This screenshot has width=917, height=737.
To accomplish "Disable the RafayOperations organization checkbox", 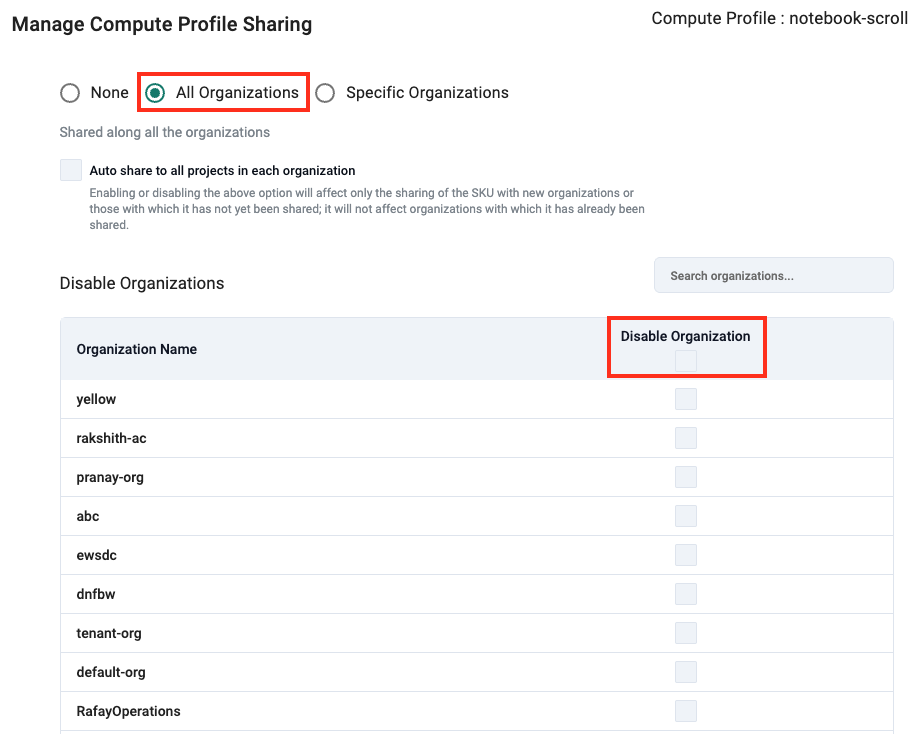I will point(686,711).
